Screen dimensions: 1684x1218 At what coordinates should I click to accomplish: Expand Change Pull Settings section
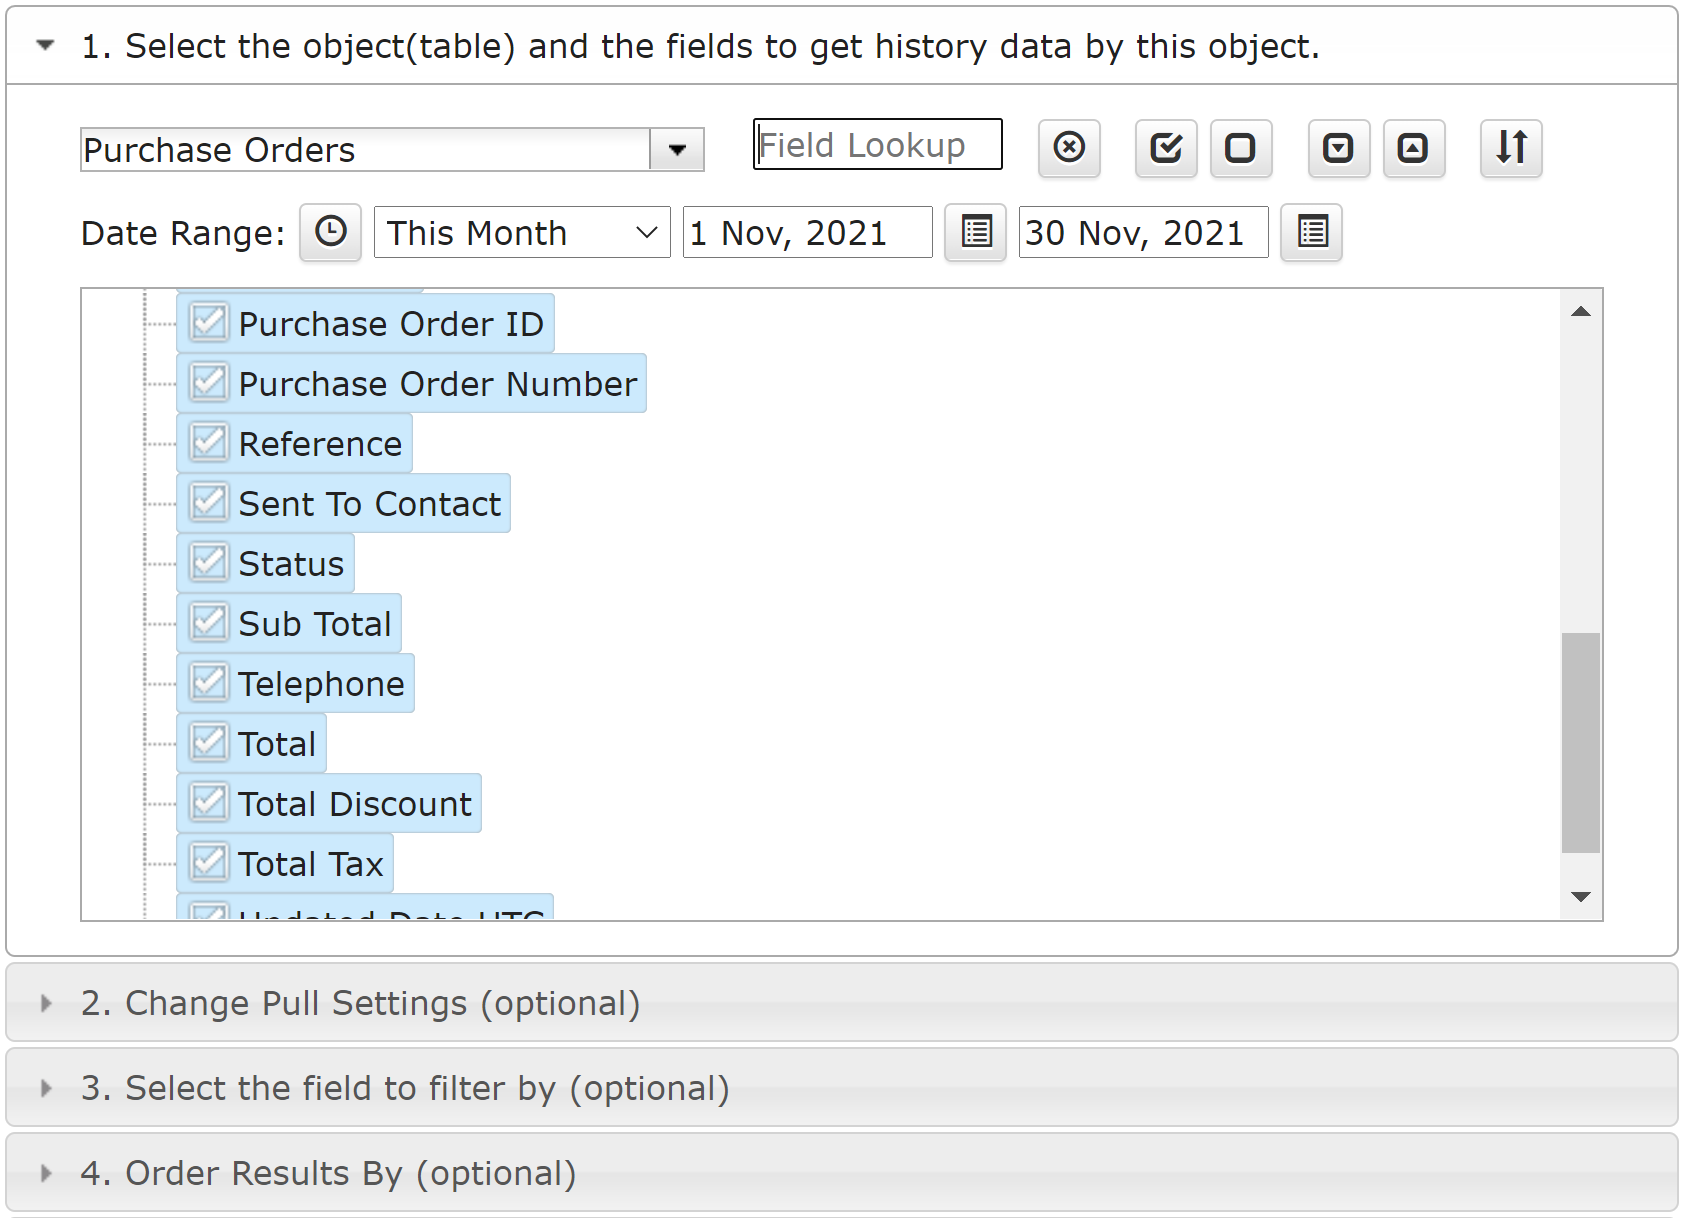pos(360,1003)
